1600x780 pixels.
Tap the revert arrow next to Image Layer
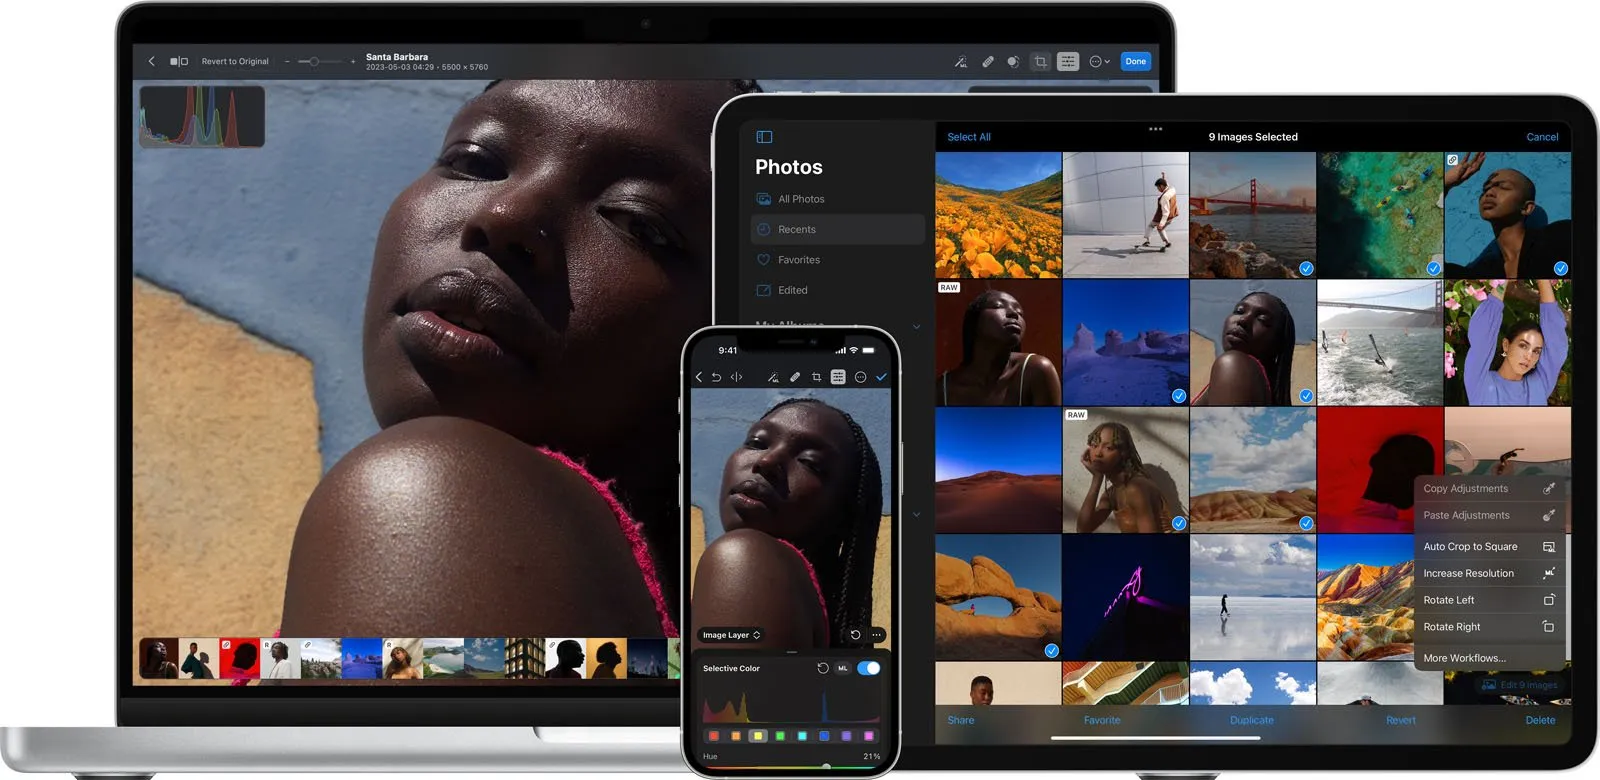(855, 635)
